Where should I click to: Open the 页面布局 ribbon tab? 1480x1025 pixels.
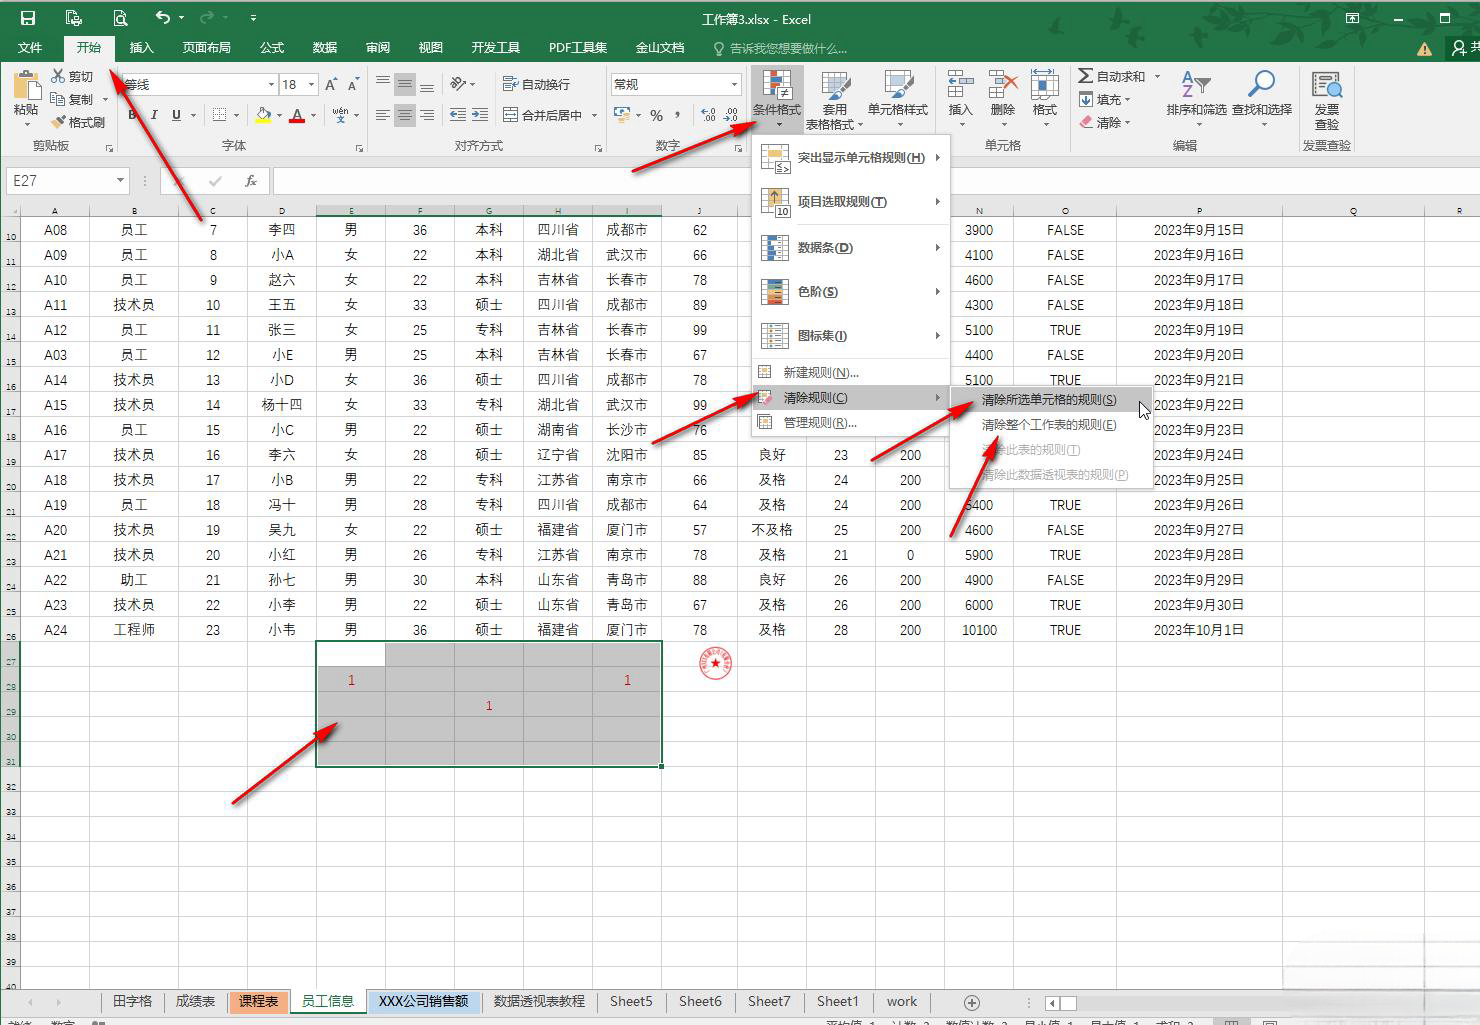206,47
